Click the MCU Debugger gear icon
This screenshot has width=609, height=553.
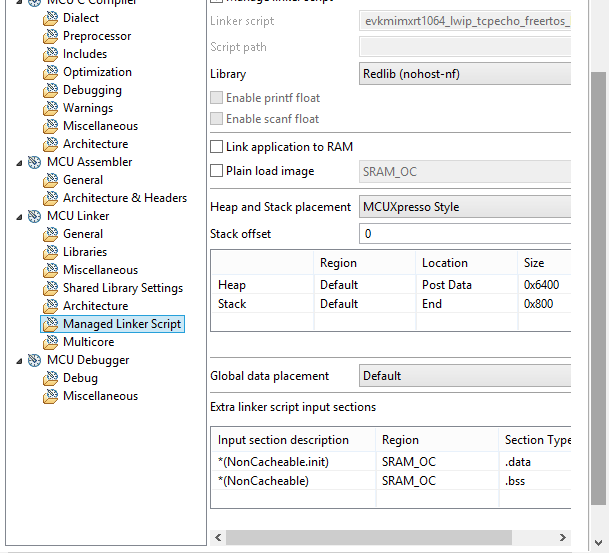tap(35, 360)
